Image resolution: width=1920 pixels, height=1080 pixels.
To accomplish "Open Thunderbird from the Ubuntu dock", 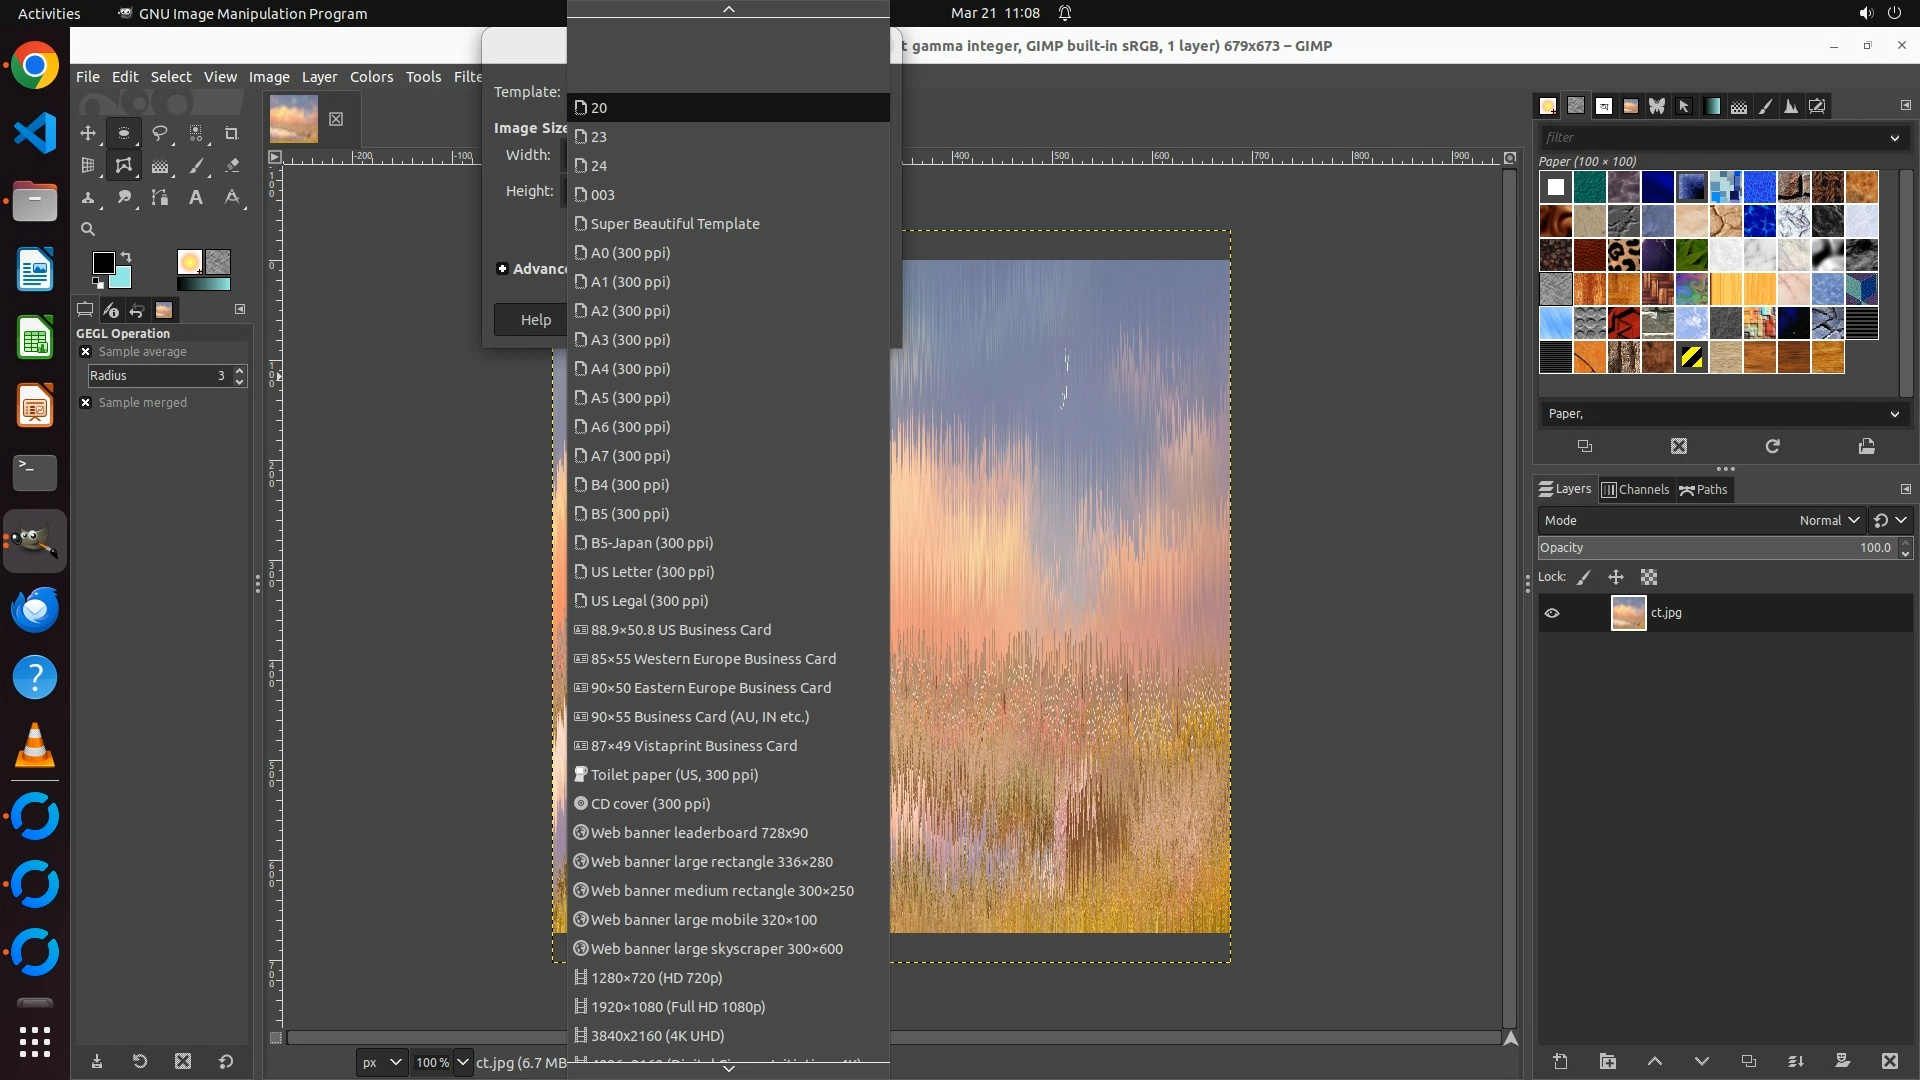I will coord(35,609).
